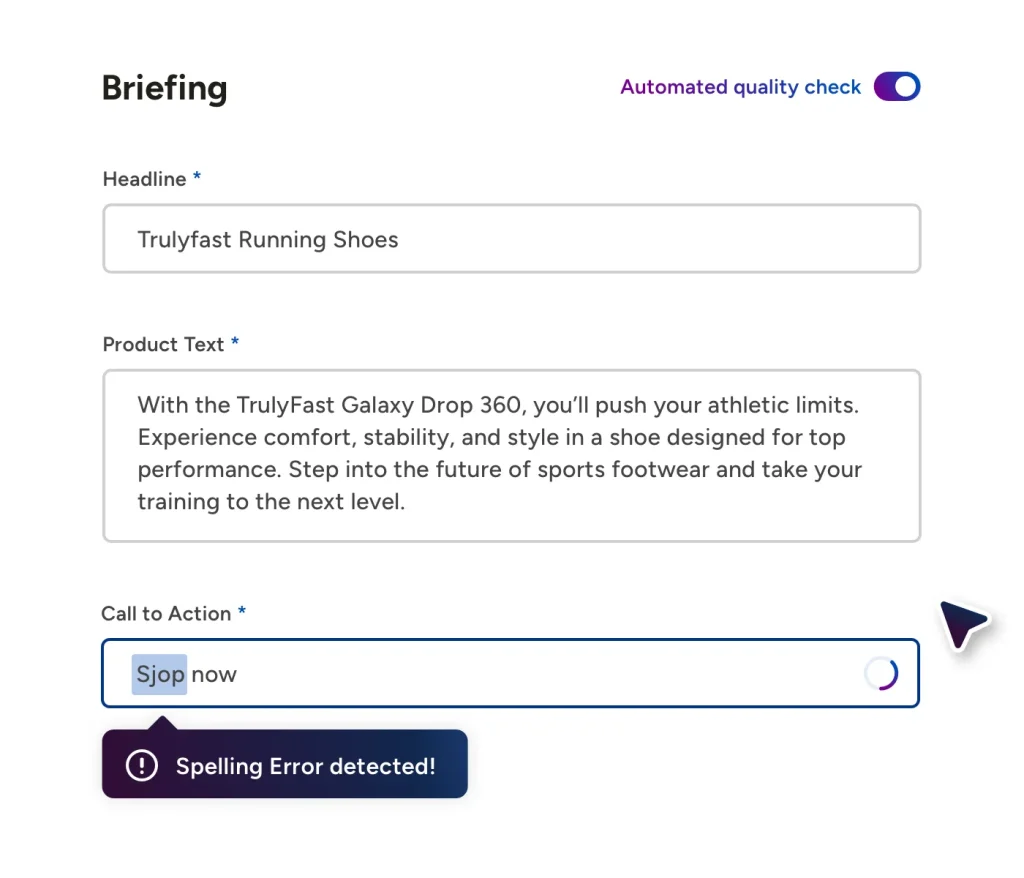Click the 'Trulyfast Running Shoes' headline text
The image size is (1024, 878).
tap(268, 240)
